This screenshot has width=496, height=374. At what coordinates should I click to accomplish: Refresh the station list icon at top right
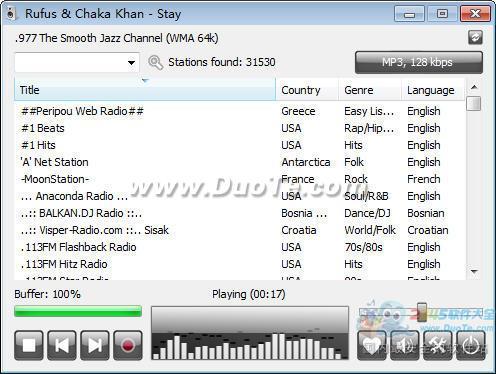(475, 37)
